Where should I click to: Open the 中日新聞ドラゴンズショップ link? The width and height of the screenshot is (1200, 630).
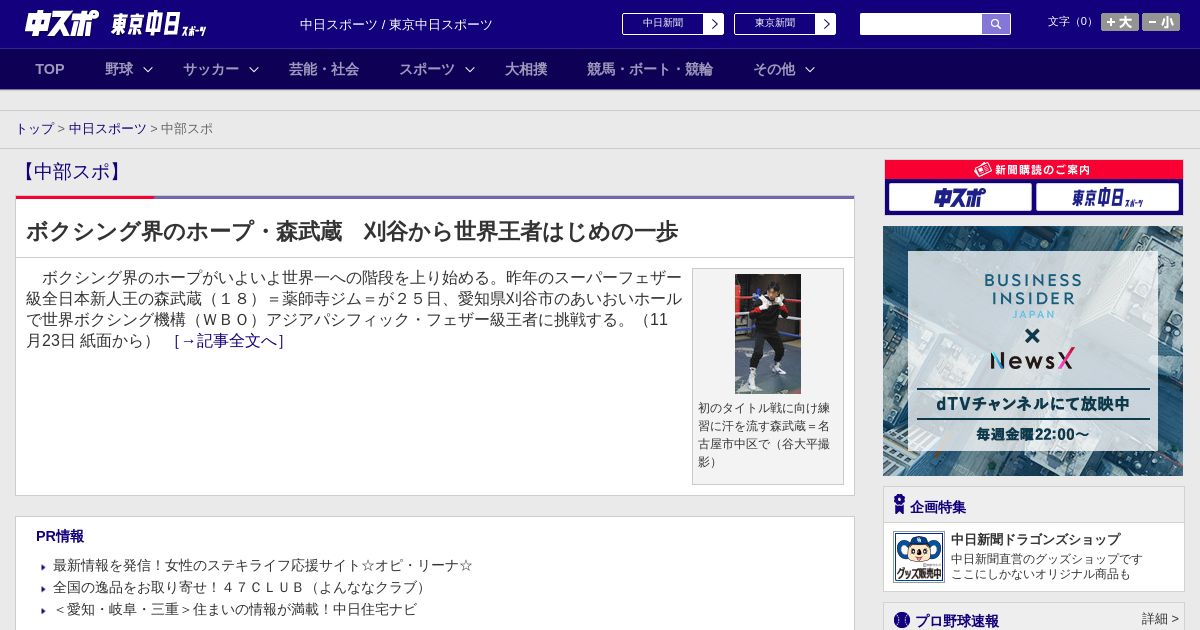coord(1036,539)
